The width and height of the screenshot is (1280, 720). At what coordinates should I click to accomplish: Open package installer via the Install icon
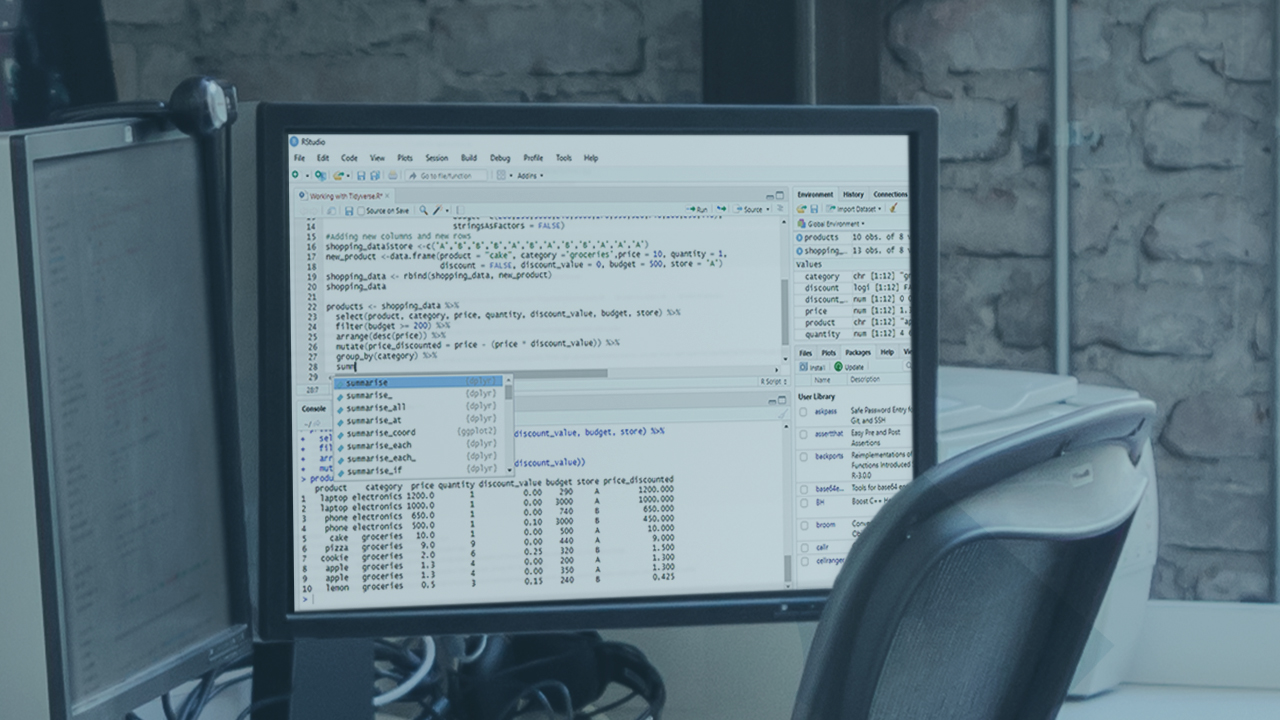(x=810, y=366)
